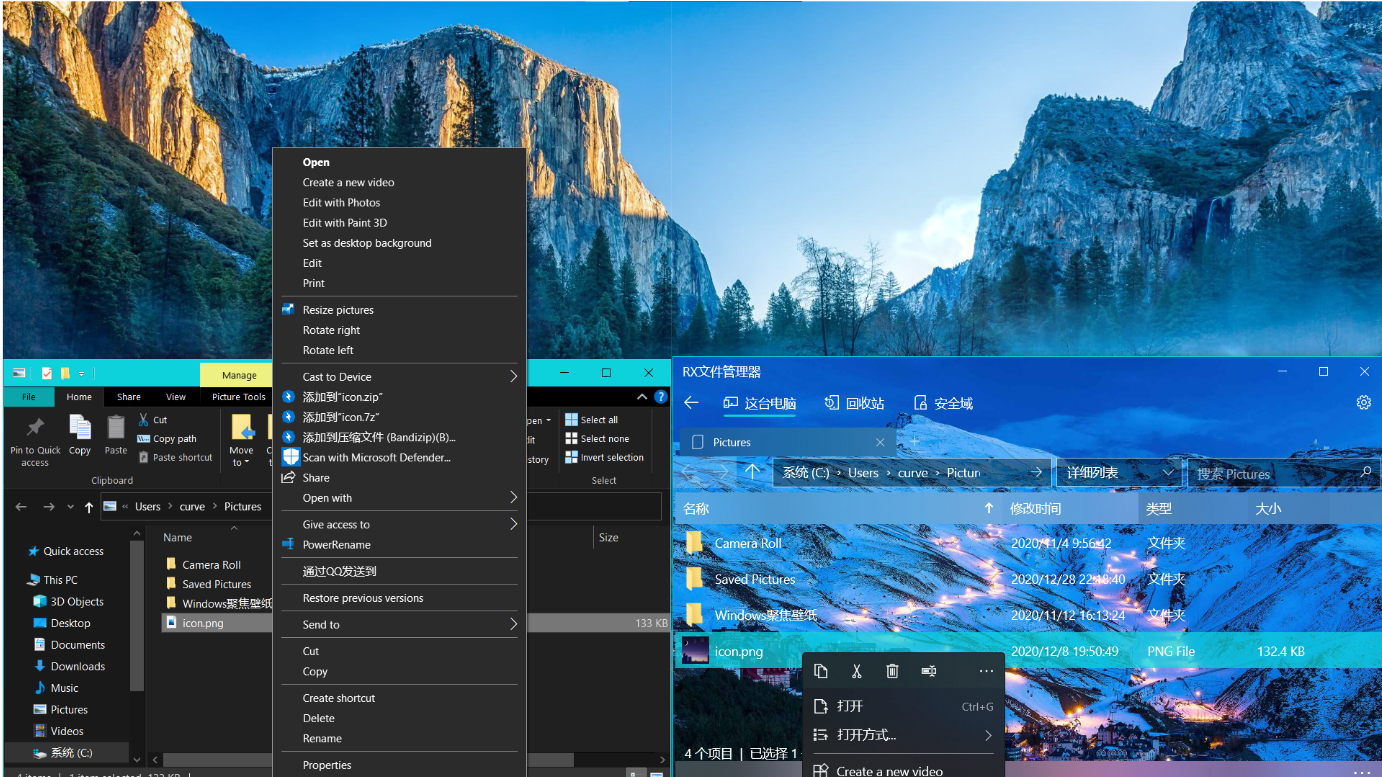Click the up arrow in Explorer navigation bar
The width and height of the screenshot is (1382, 777).
pos(89,507)
